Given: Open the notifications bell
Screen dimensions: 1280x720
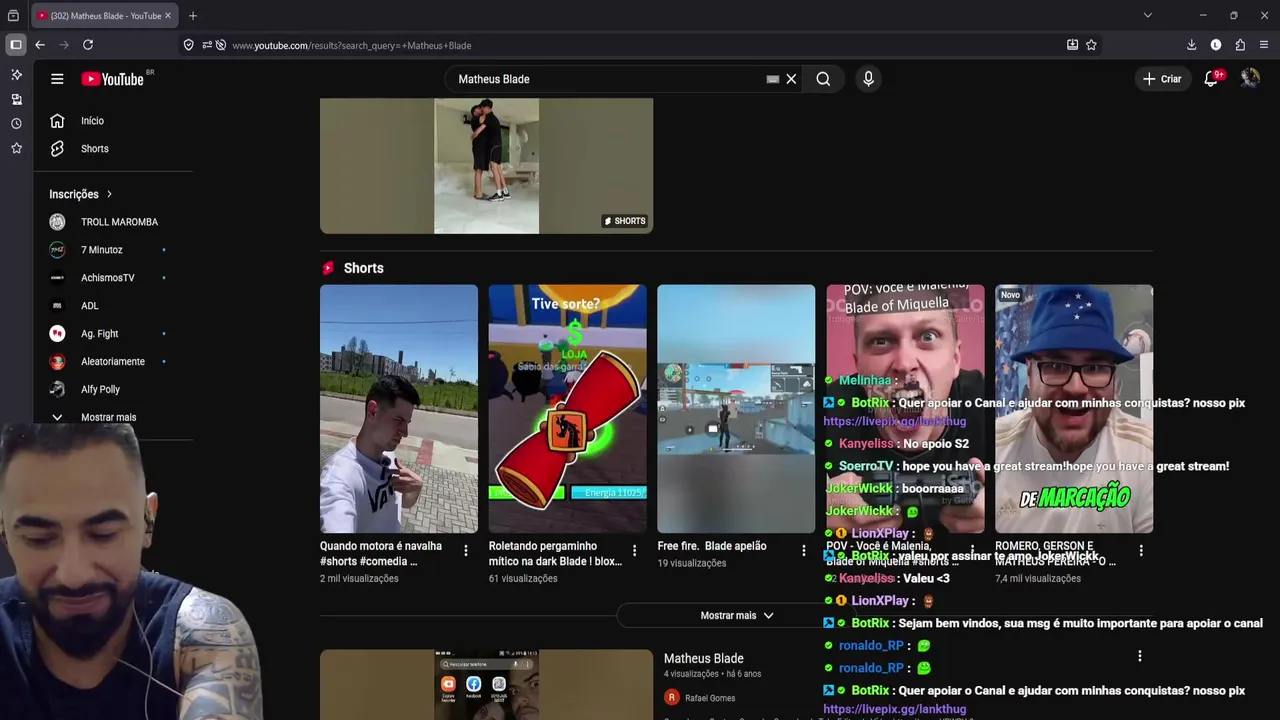Looking at the screenshot, I should click(1211, 79).
